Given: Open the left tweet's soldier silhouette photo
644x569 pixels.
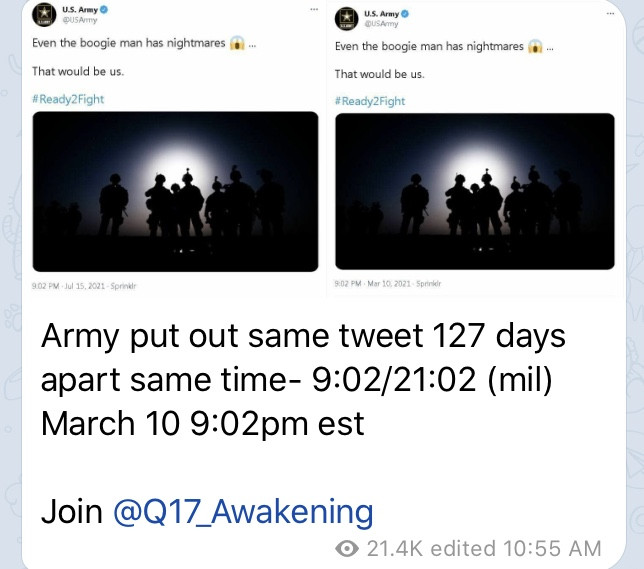Looking at the screenshot, I should coord(175,189).
